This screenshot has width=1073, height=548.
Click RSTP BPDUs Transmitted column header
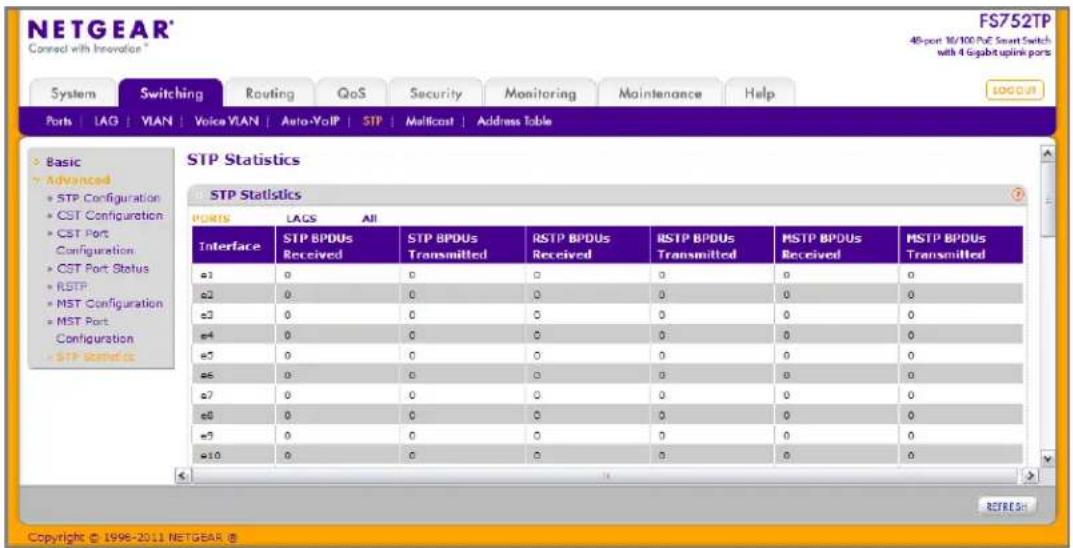[x=712, y=246]
